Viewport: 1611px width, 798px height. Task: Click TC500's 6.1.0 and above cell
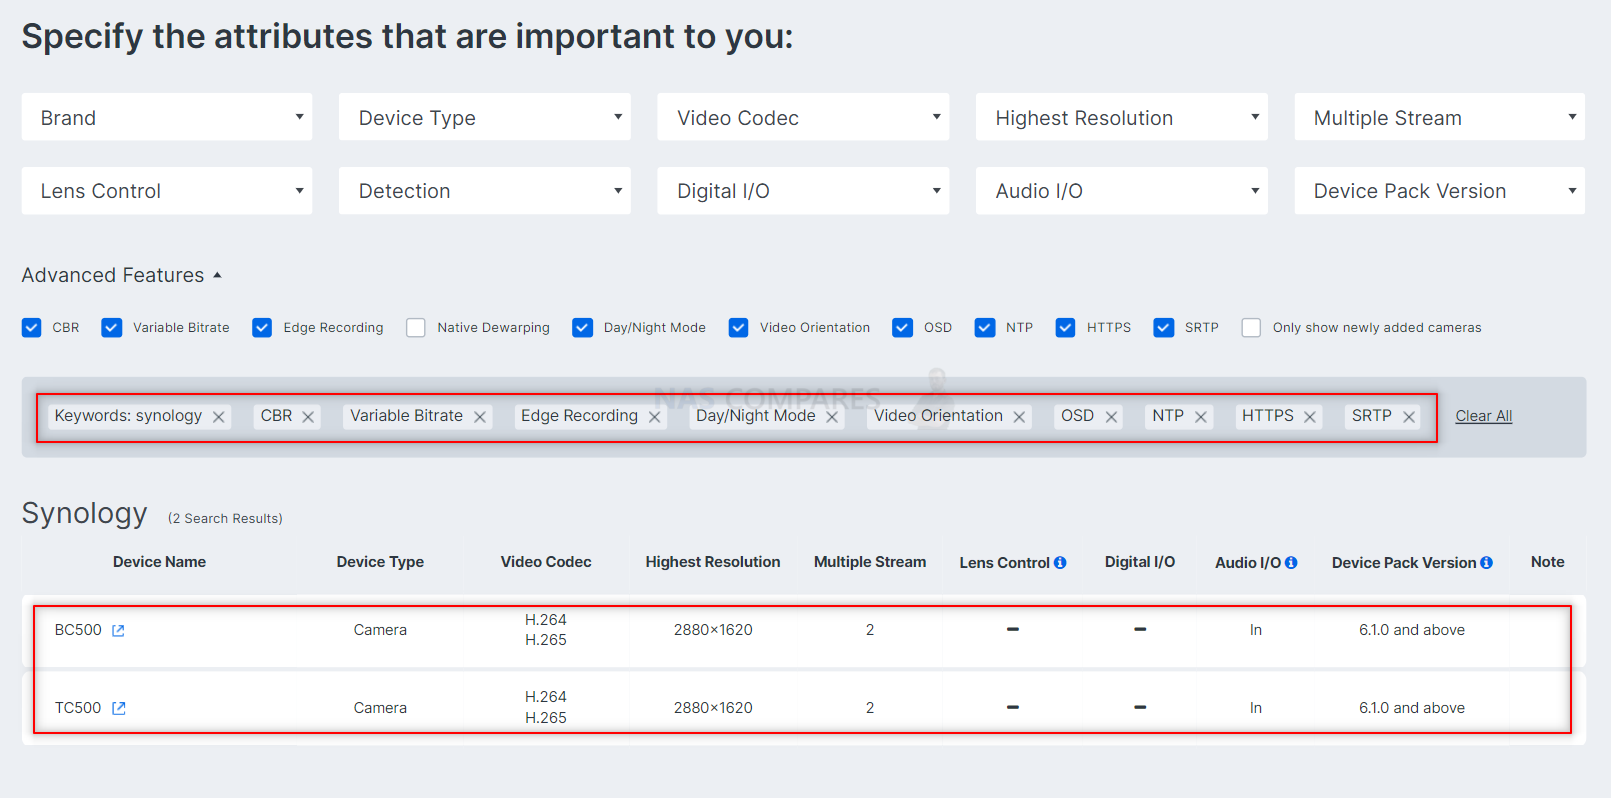[1412, 708]
